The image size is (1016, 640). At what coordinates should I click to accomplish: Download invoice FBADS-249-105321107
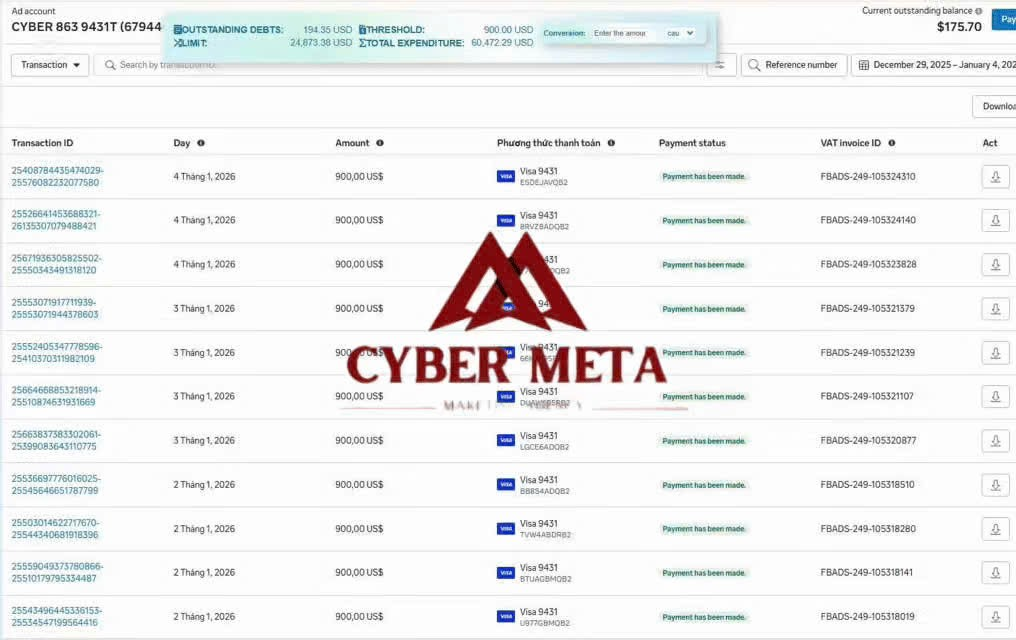[995, 396]
